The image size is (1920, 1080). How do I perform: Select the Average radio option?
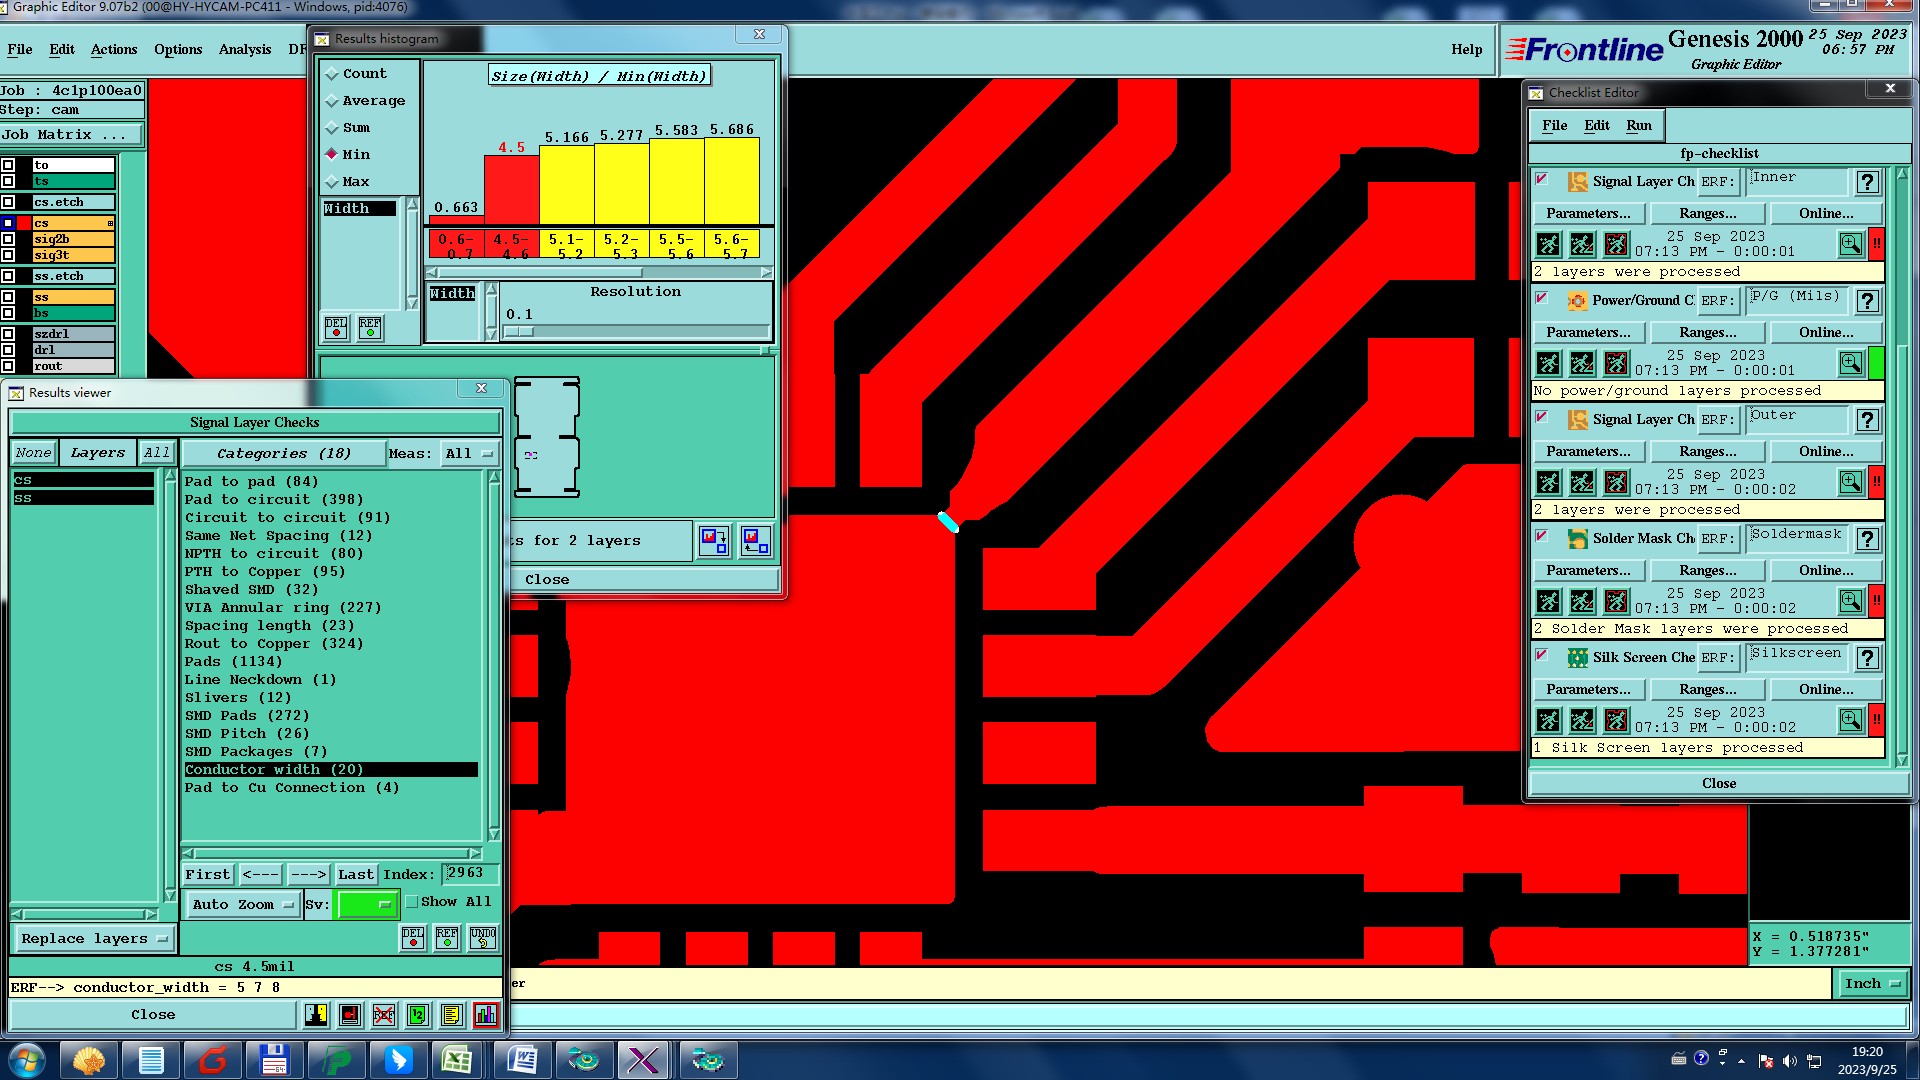point(365,101)
